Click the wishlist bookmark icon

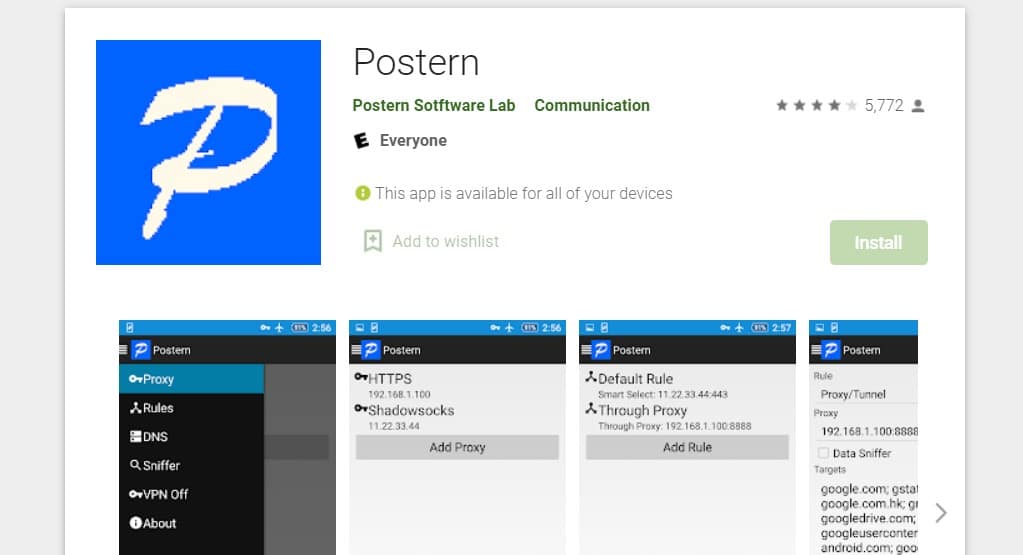point(373,241)
